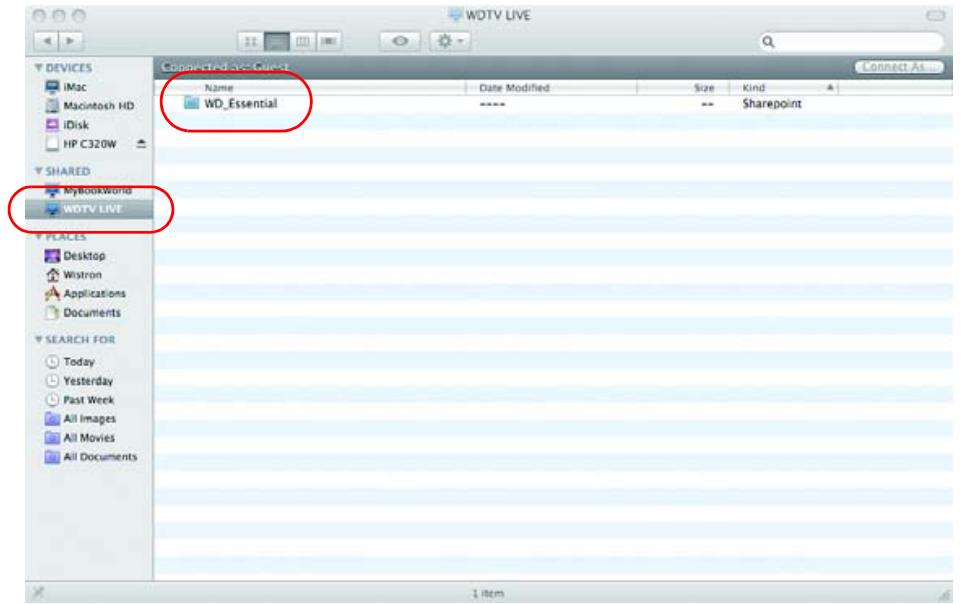This screenshot has height=604, width=962.
Task: Sort by the Date Modified column header
Action: click(514, 88)
